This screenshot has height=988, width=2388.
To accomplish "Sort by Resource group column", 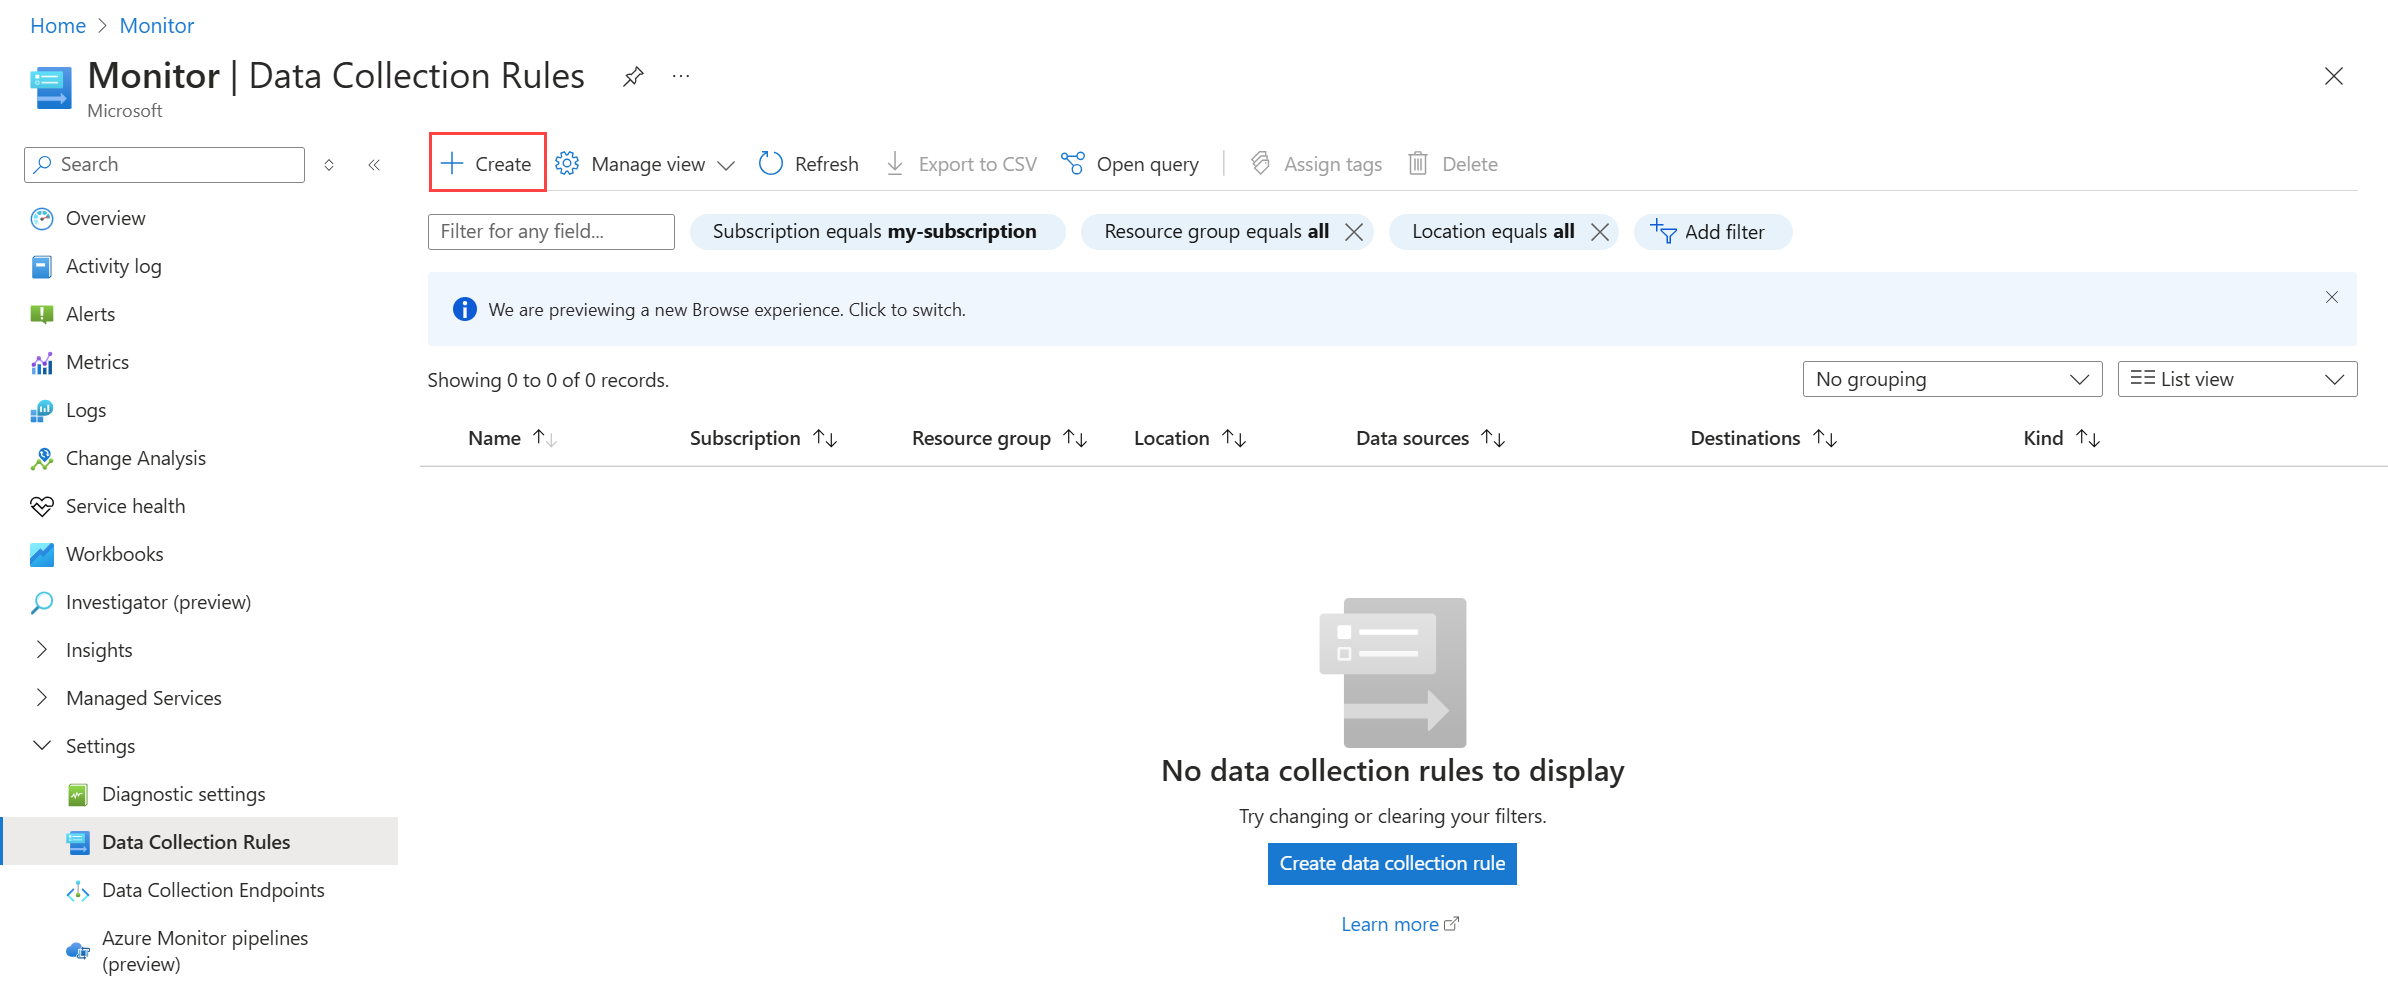I will coord(999,438).
